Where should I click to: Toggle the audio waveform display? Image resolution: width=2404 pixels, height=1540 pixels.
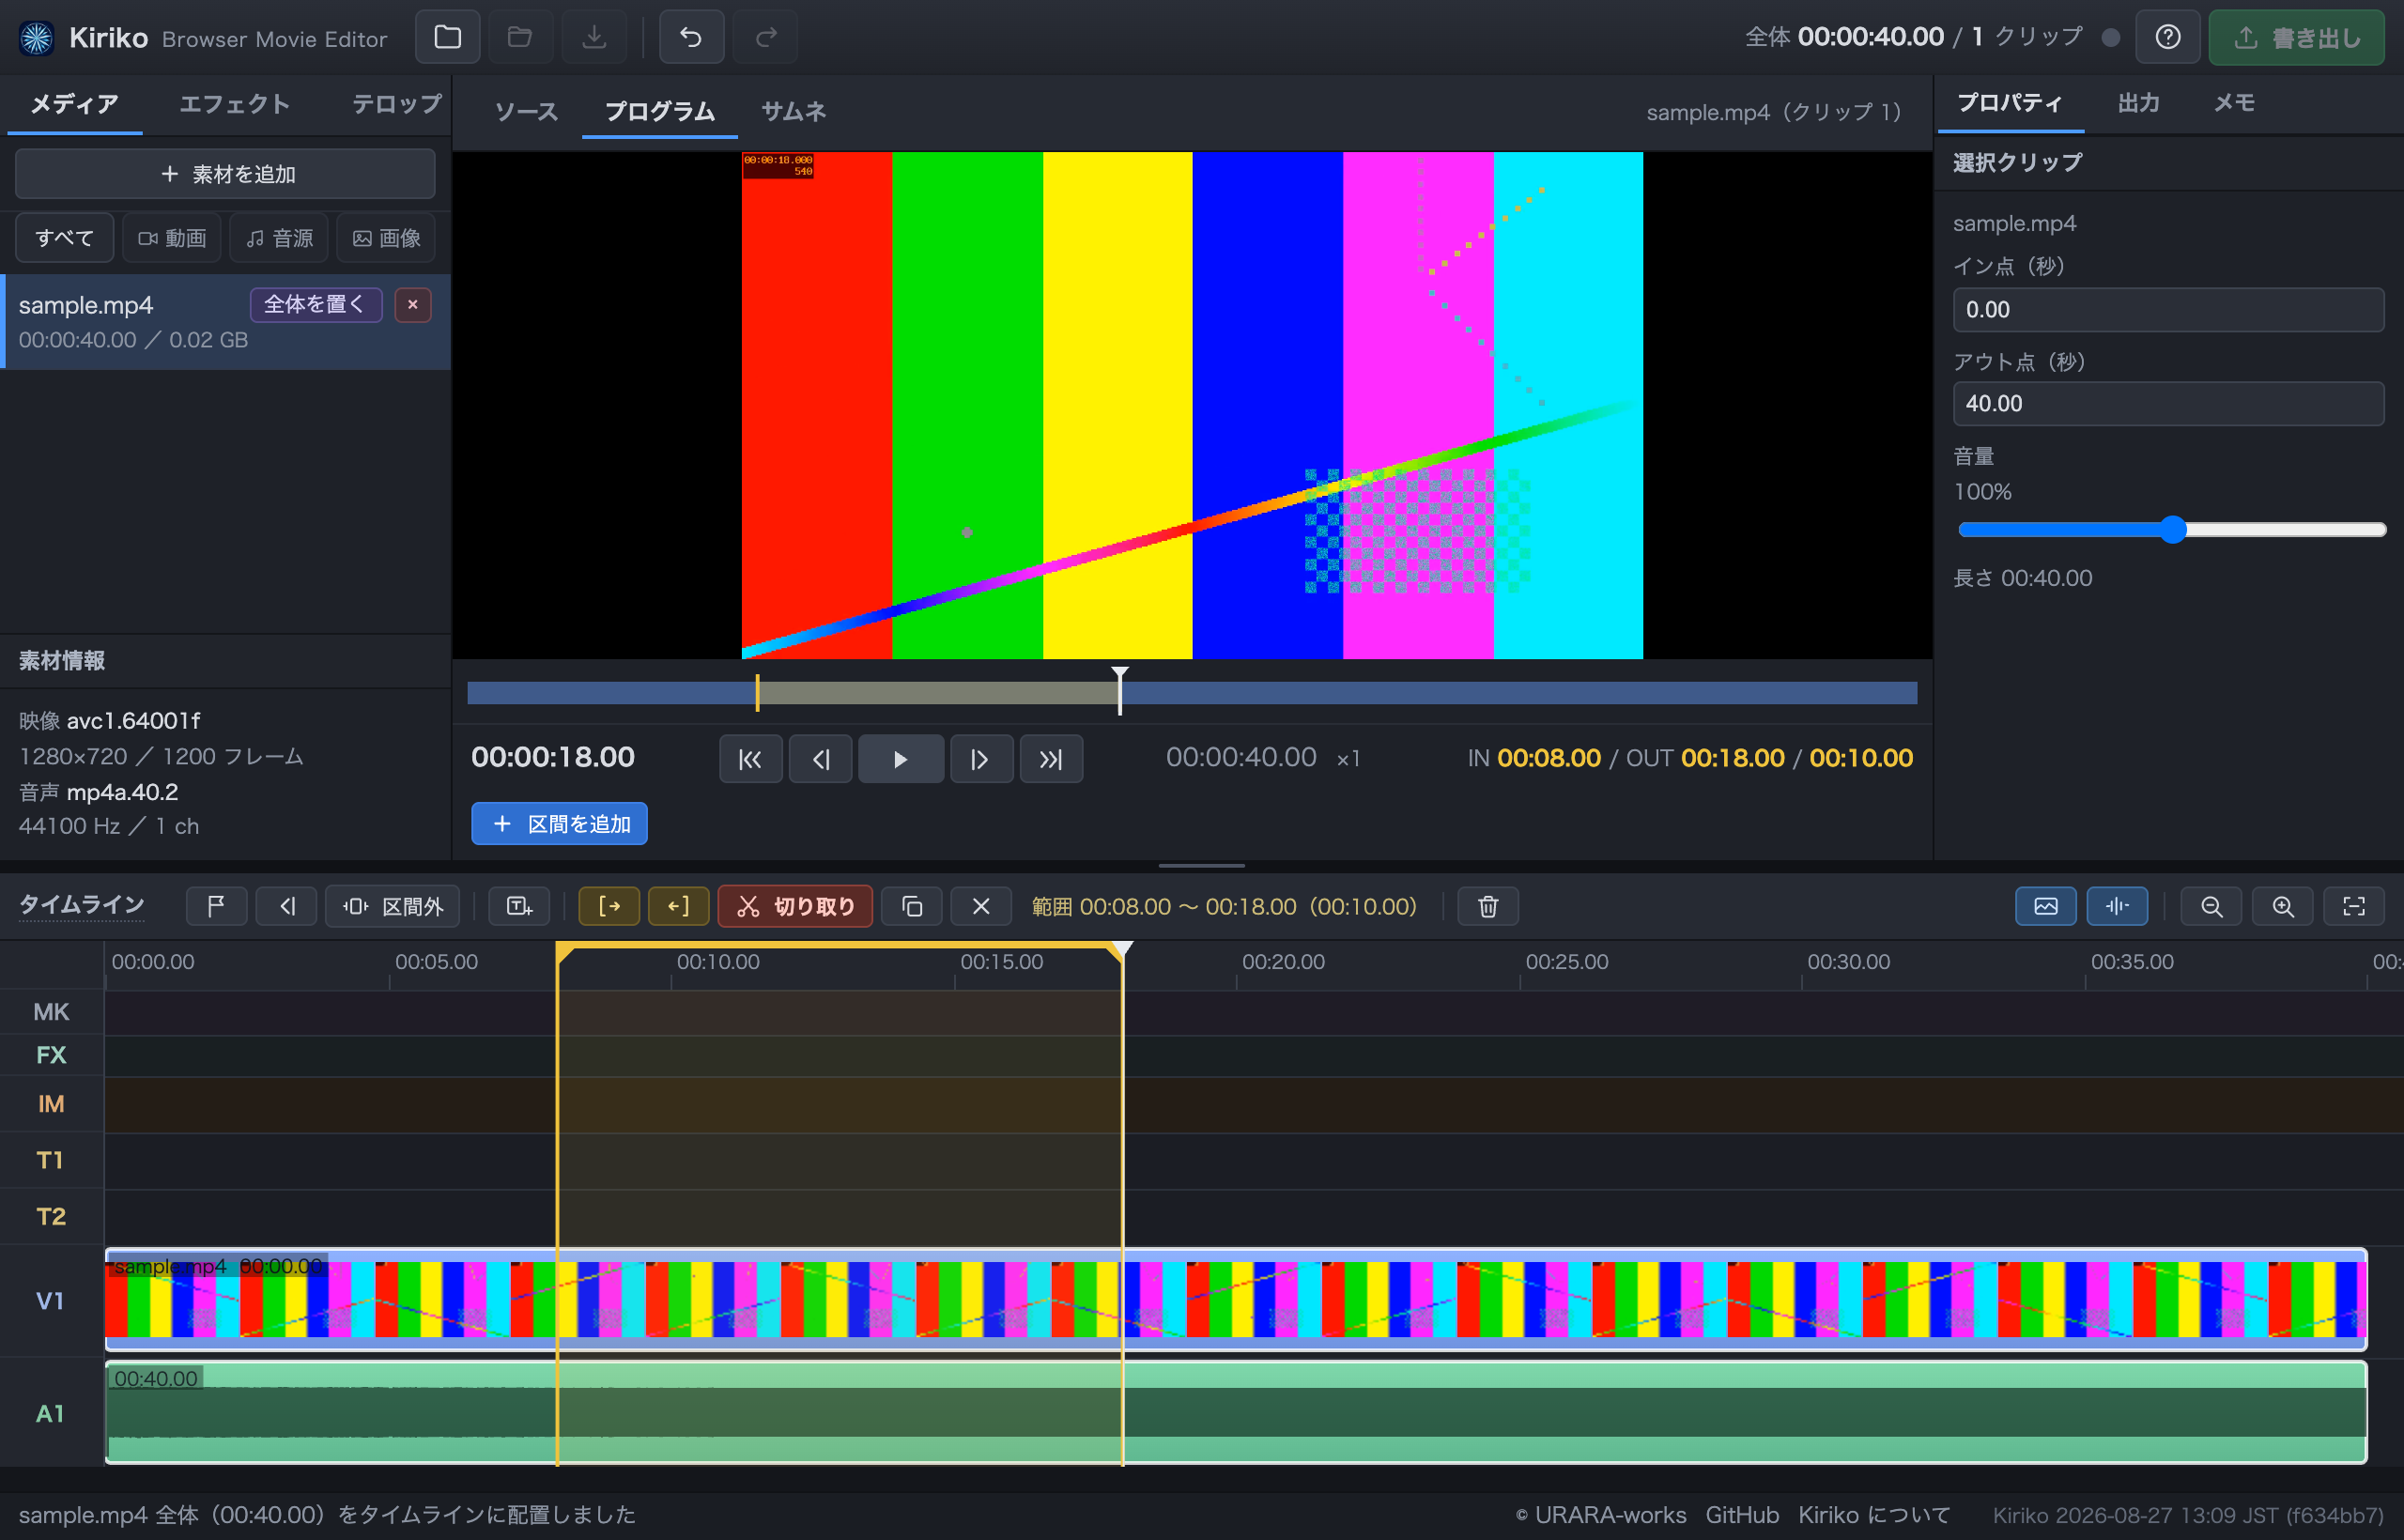point(2117,906)
